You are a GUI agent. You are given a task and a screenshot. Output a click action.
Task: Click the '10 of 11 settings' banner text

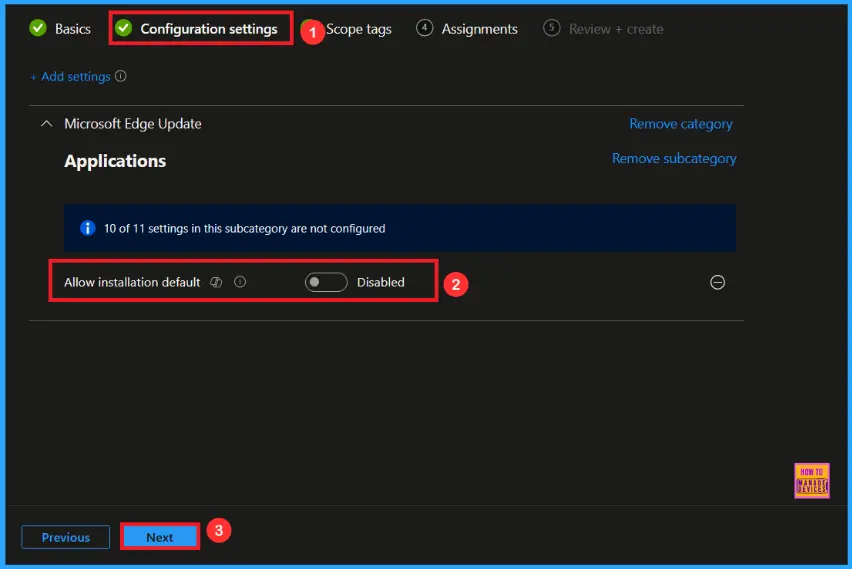(245, 228)
